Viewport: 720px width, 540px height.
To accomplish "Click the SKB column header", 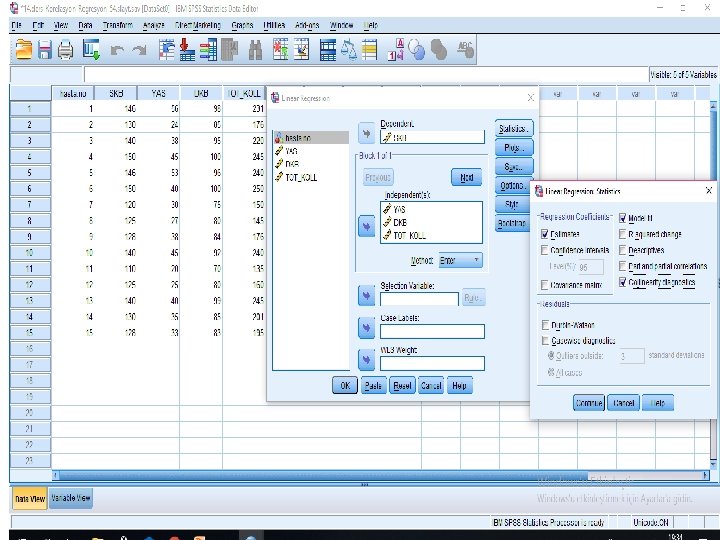I will [116, 93].
